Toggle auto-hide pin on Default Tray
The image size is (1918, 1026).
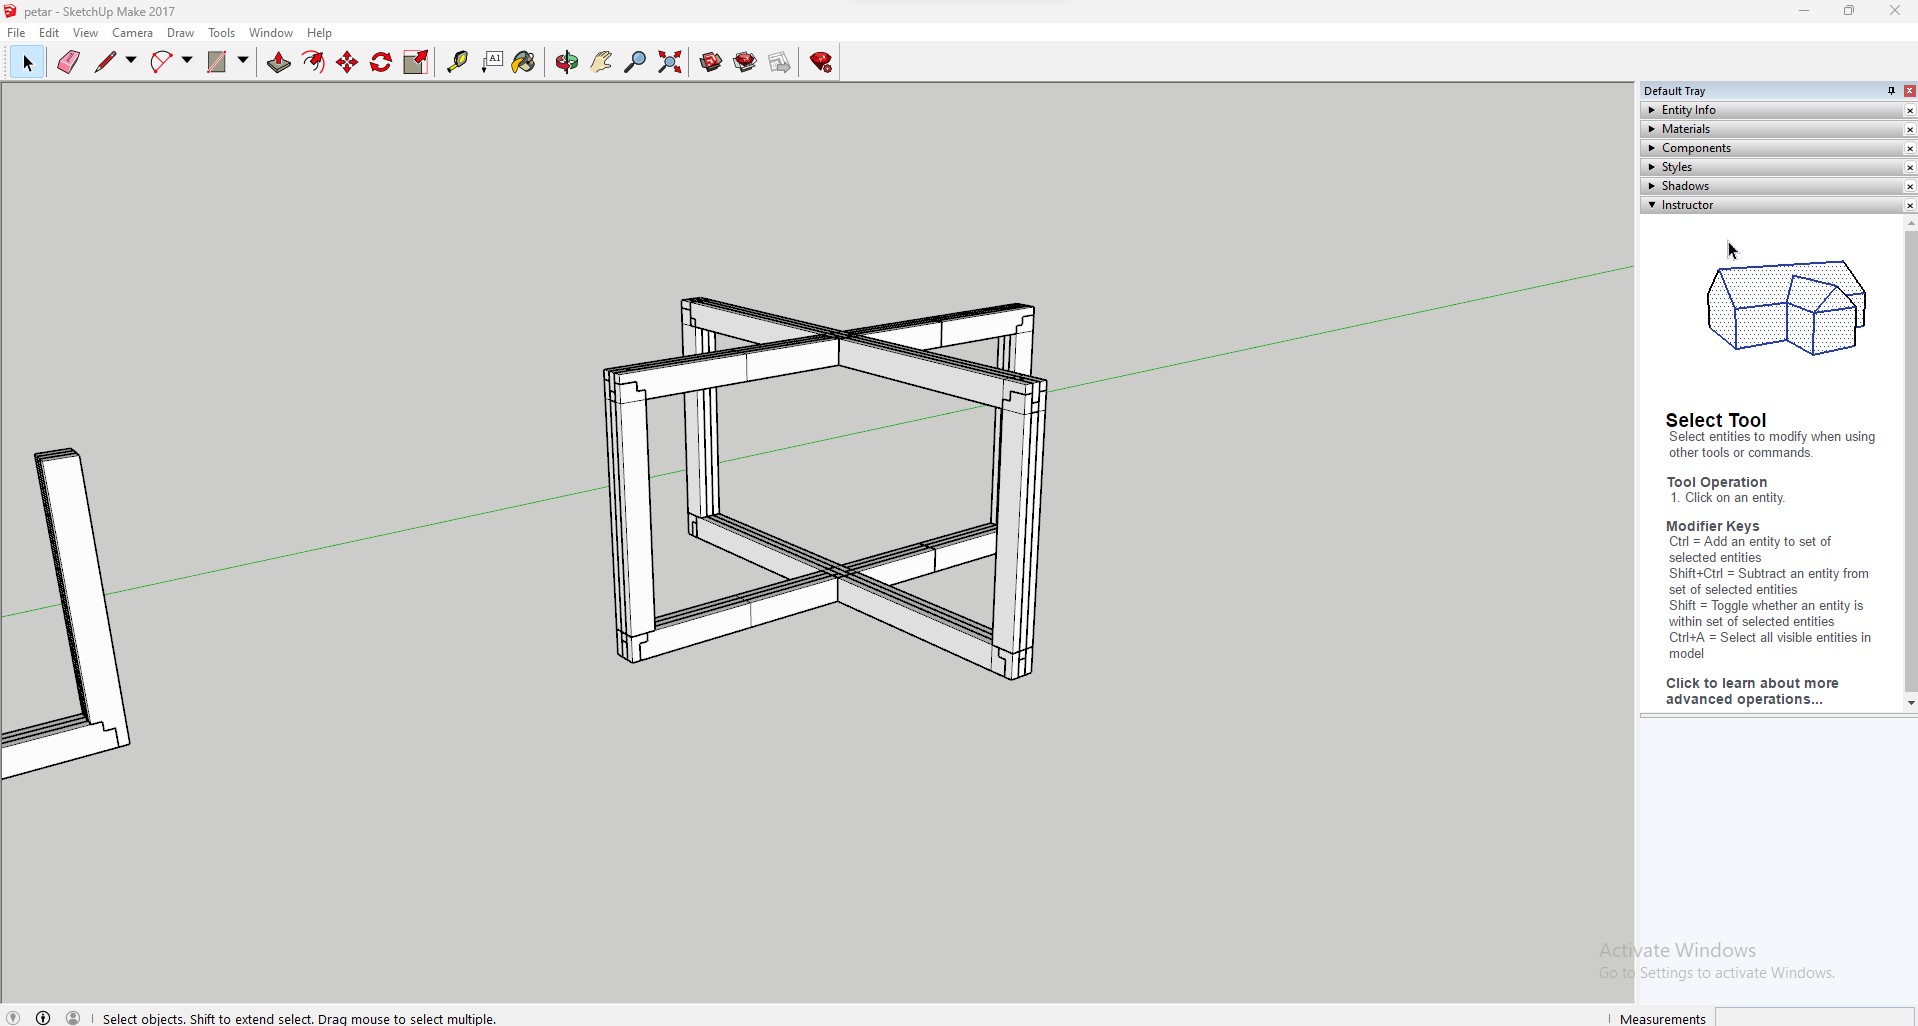[1892, 91]
